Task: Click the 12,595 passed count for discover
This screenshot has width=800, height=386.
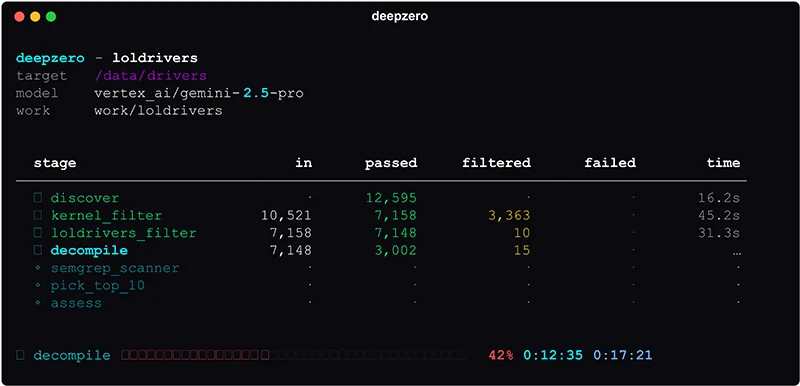Action: [x=391, y=198]
